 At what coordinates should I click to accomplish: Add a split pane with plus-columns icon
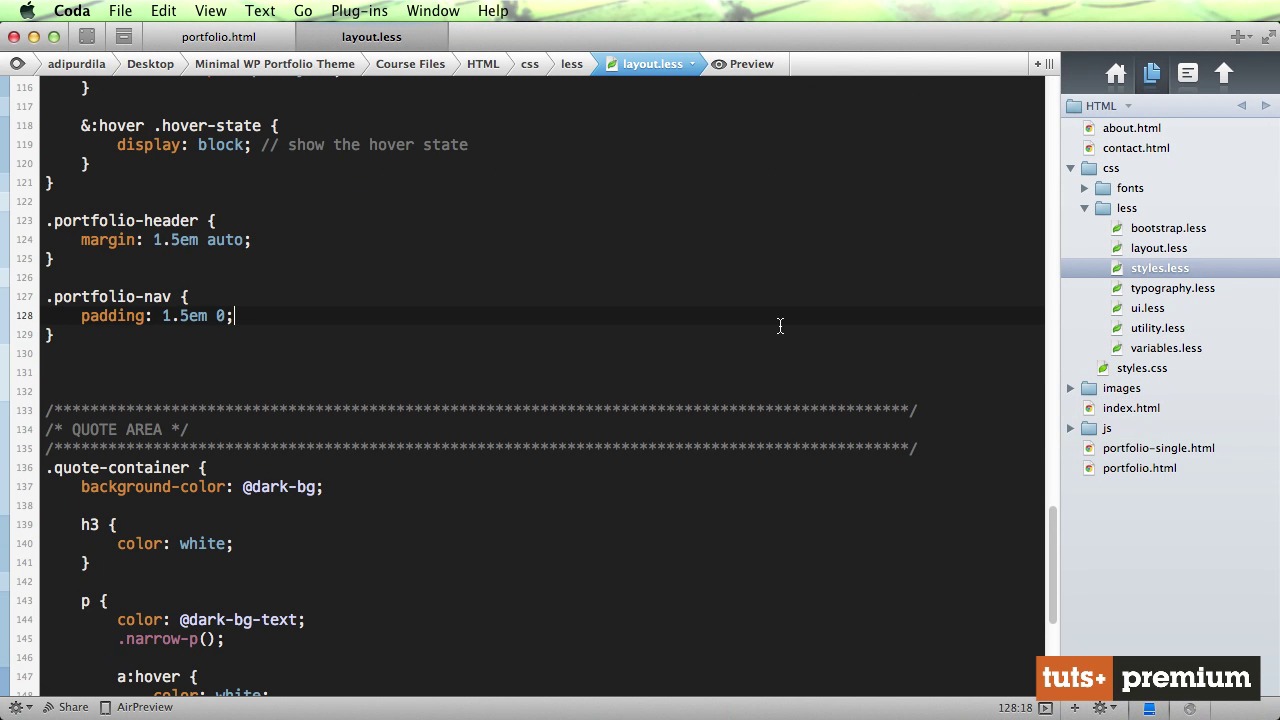pyautogui.click(x=1043, y=64)
